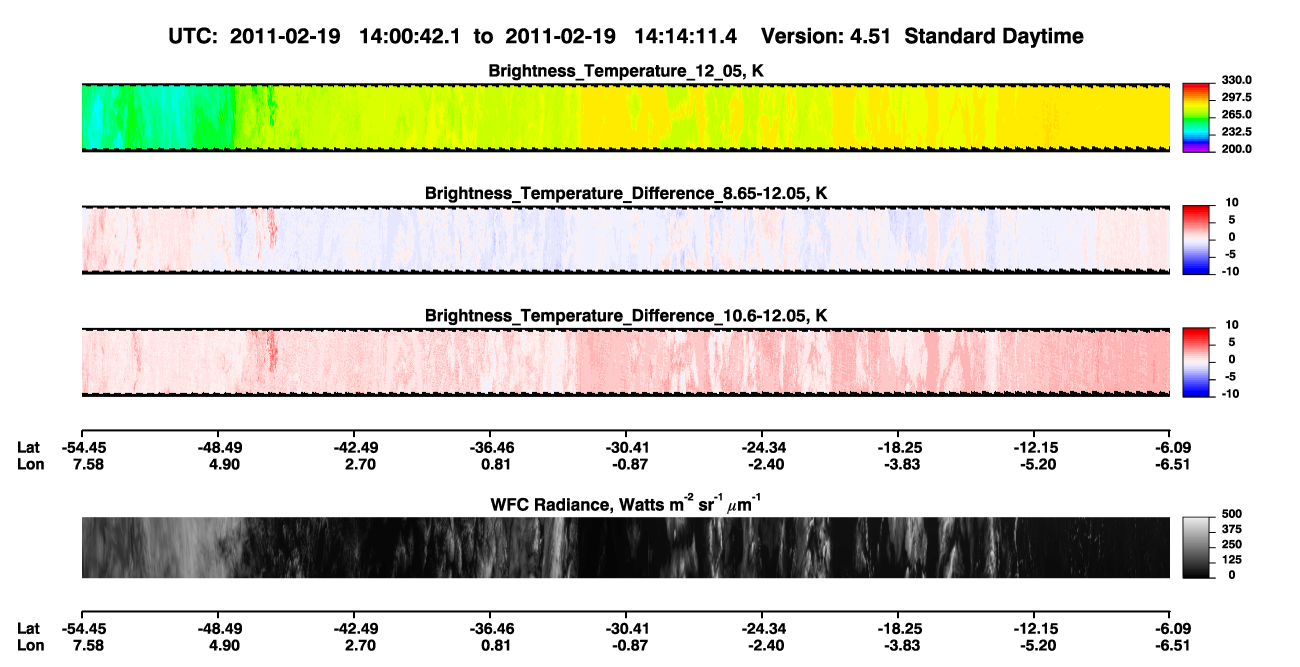Select the 10.6-12.05 difference image strip
The height and width of the screenshot is (667, 1300).
pyautogui.click(x=626, y=362)
